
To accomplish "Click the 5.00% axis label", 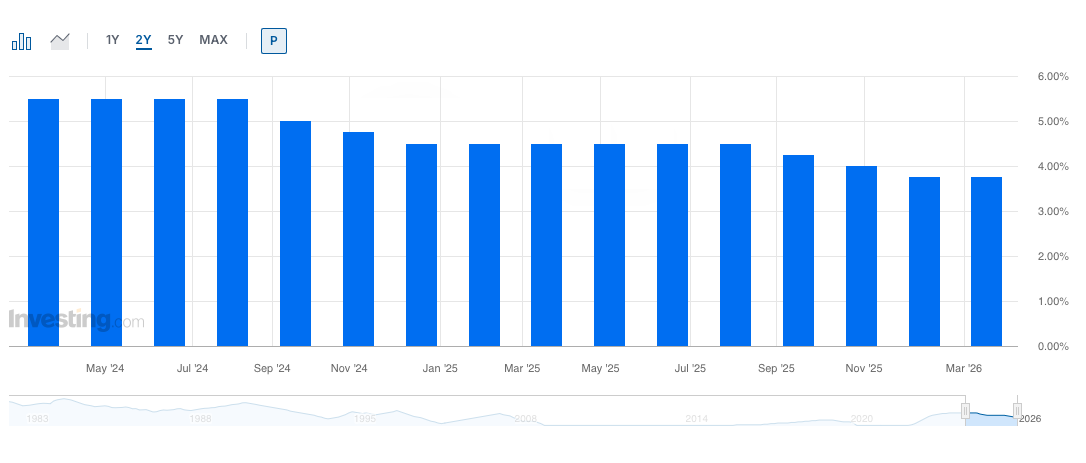I will point(1053,121).
